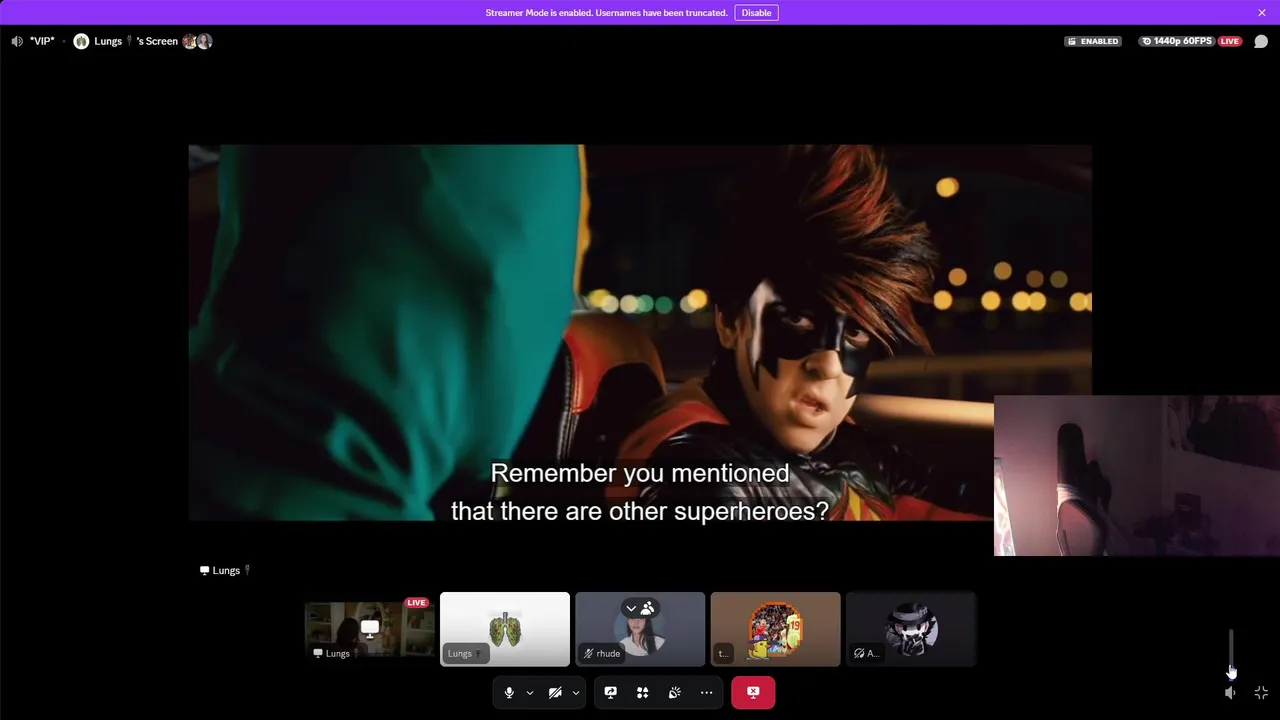The width and height of the screenshot is (1280, 720).
Task: Click the VIP voice channel speaker icon
Action: tap(17, 41)
